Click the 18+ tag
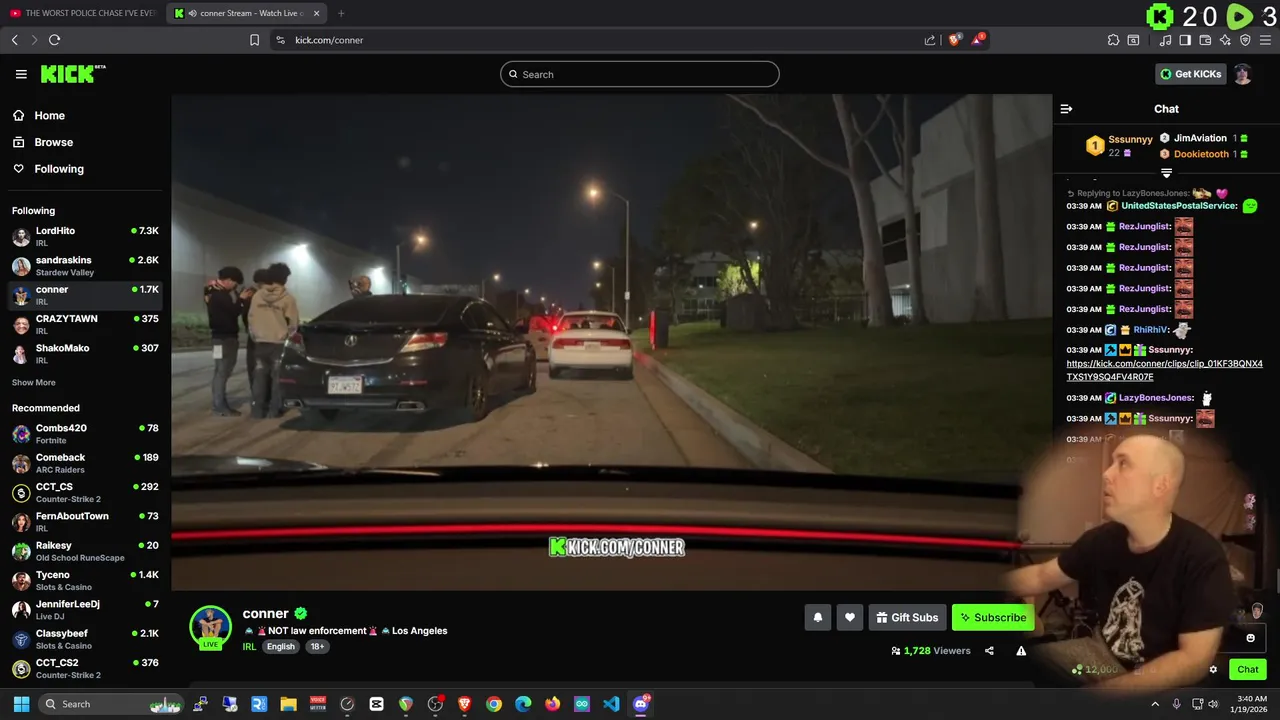Image resolution: width=1280 pixels, height=720 pixels. (x=317, y=647)
